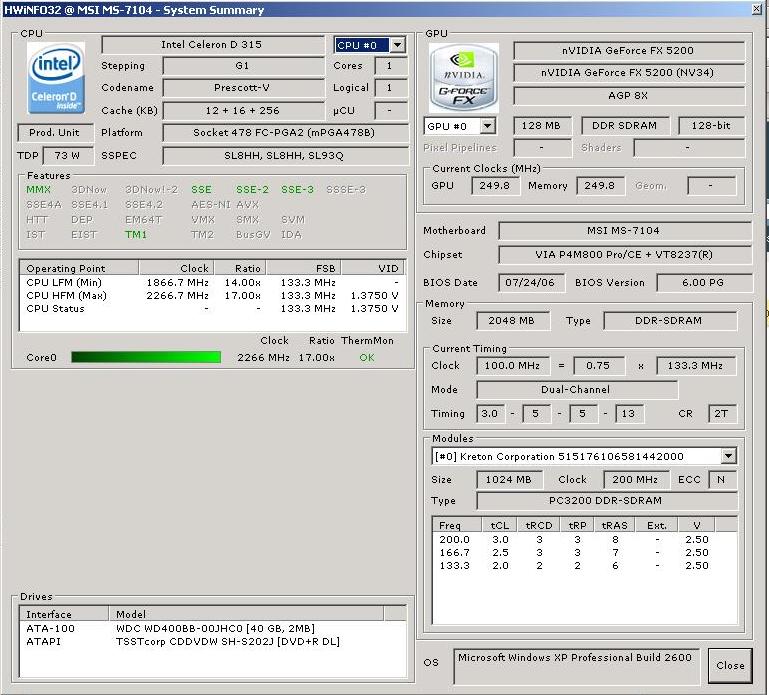Close the window using title bar X
Screen dimensions: 769x695
tap(757, 10)
